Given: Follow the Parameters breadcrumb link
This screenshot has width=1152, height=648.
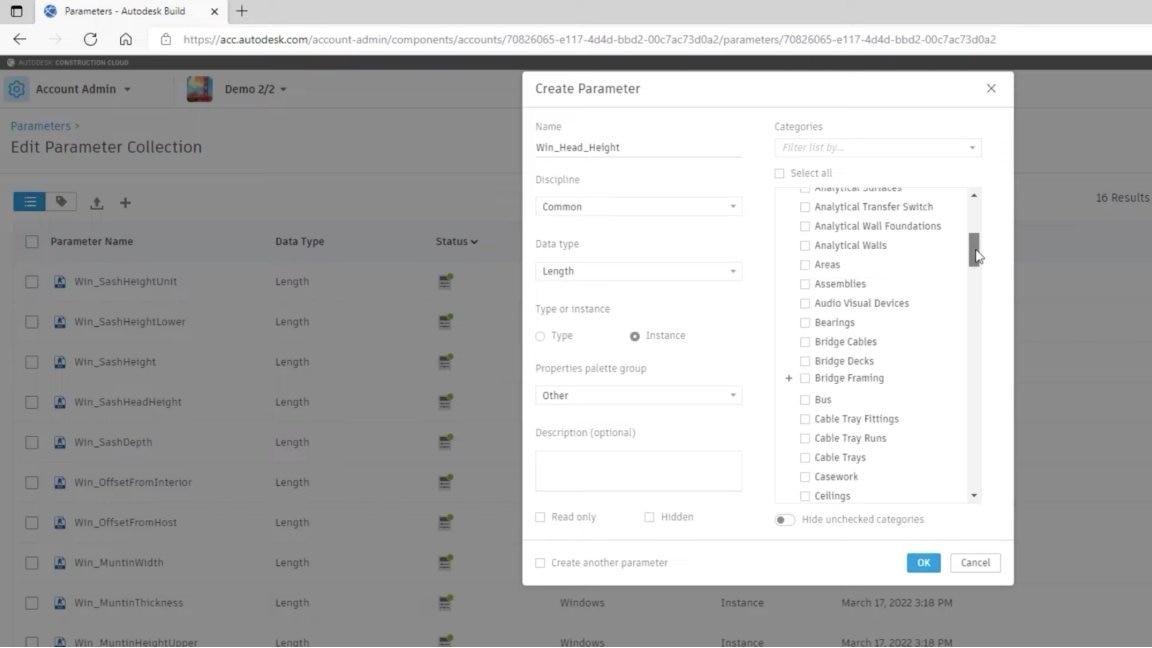Looking at the screenshot, I should 40,126.
